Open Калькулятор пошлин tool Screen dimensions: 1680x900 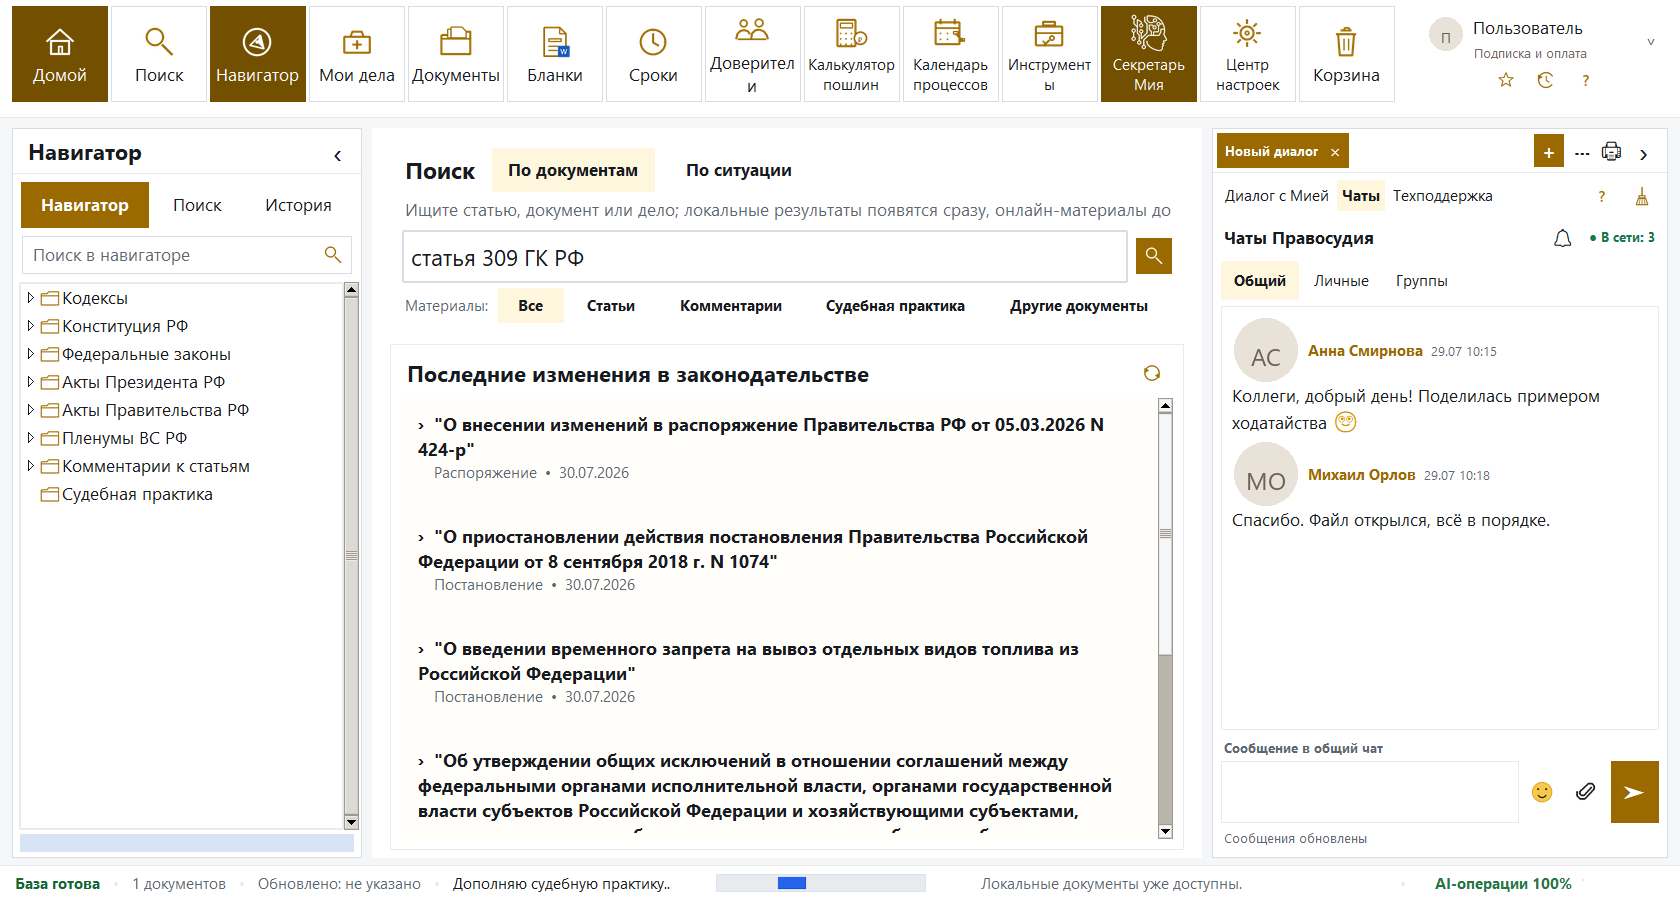click(851, 54)
